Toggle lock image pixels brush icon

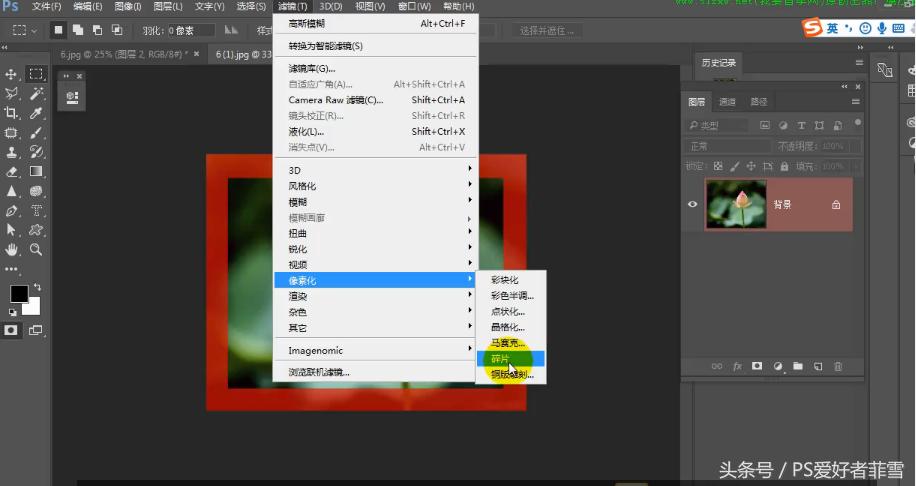[735, 166]
